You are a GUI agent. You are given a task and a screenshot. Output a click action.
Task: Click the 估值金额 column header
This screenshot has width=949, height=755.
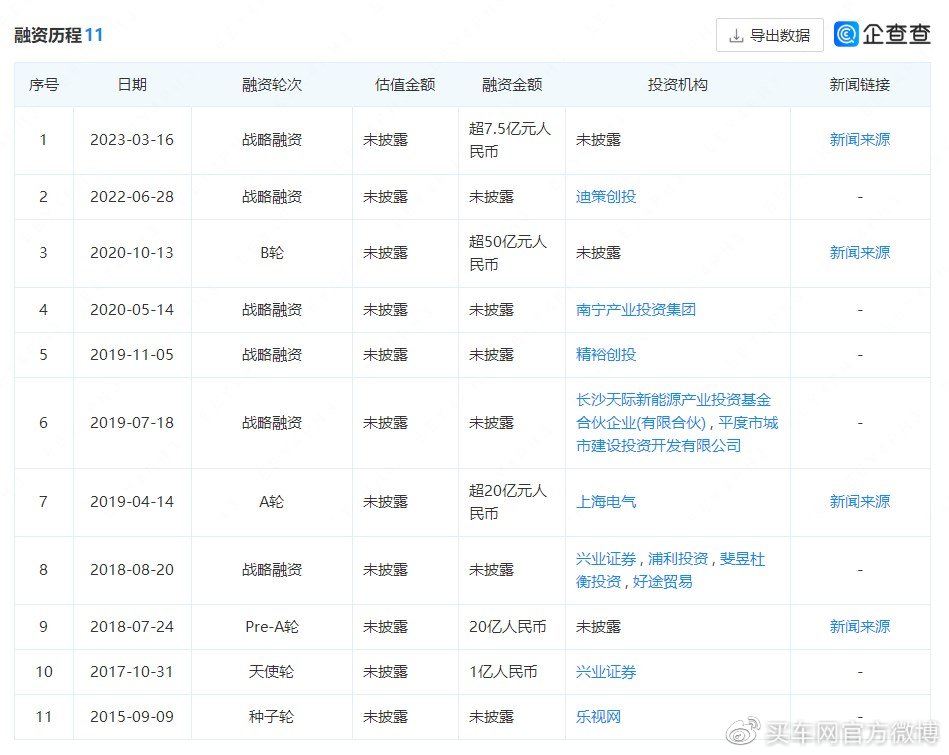[x=405, y=85]
